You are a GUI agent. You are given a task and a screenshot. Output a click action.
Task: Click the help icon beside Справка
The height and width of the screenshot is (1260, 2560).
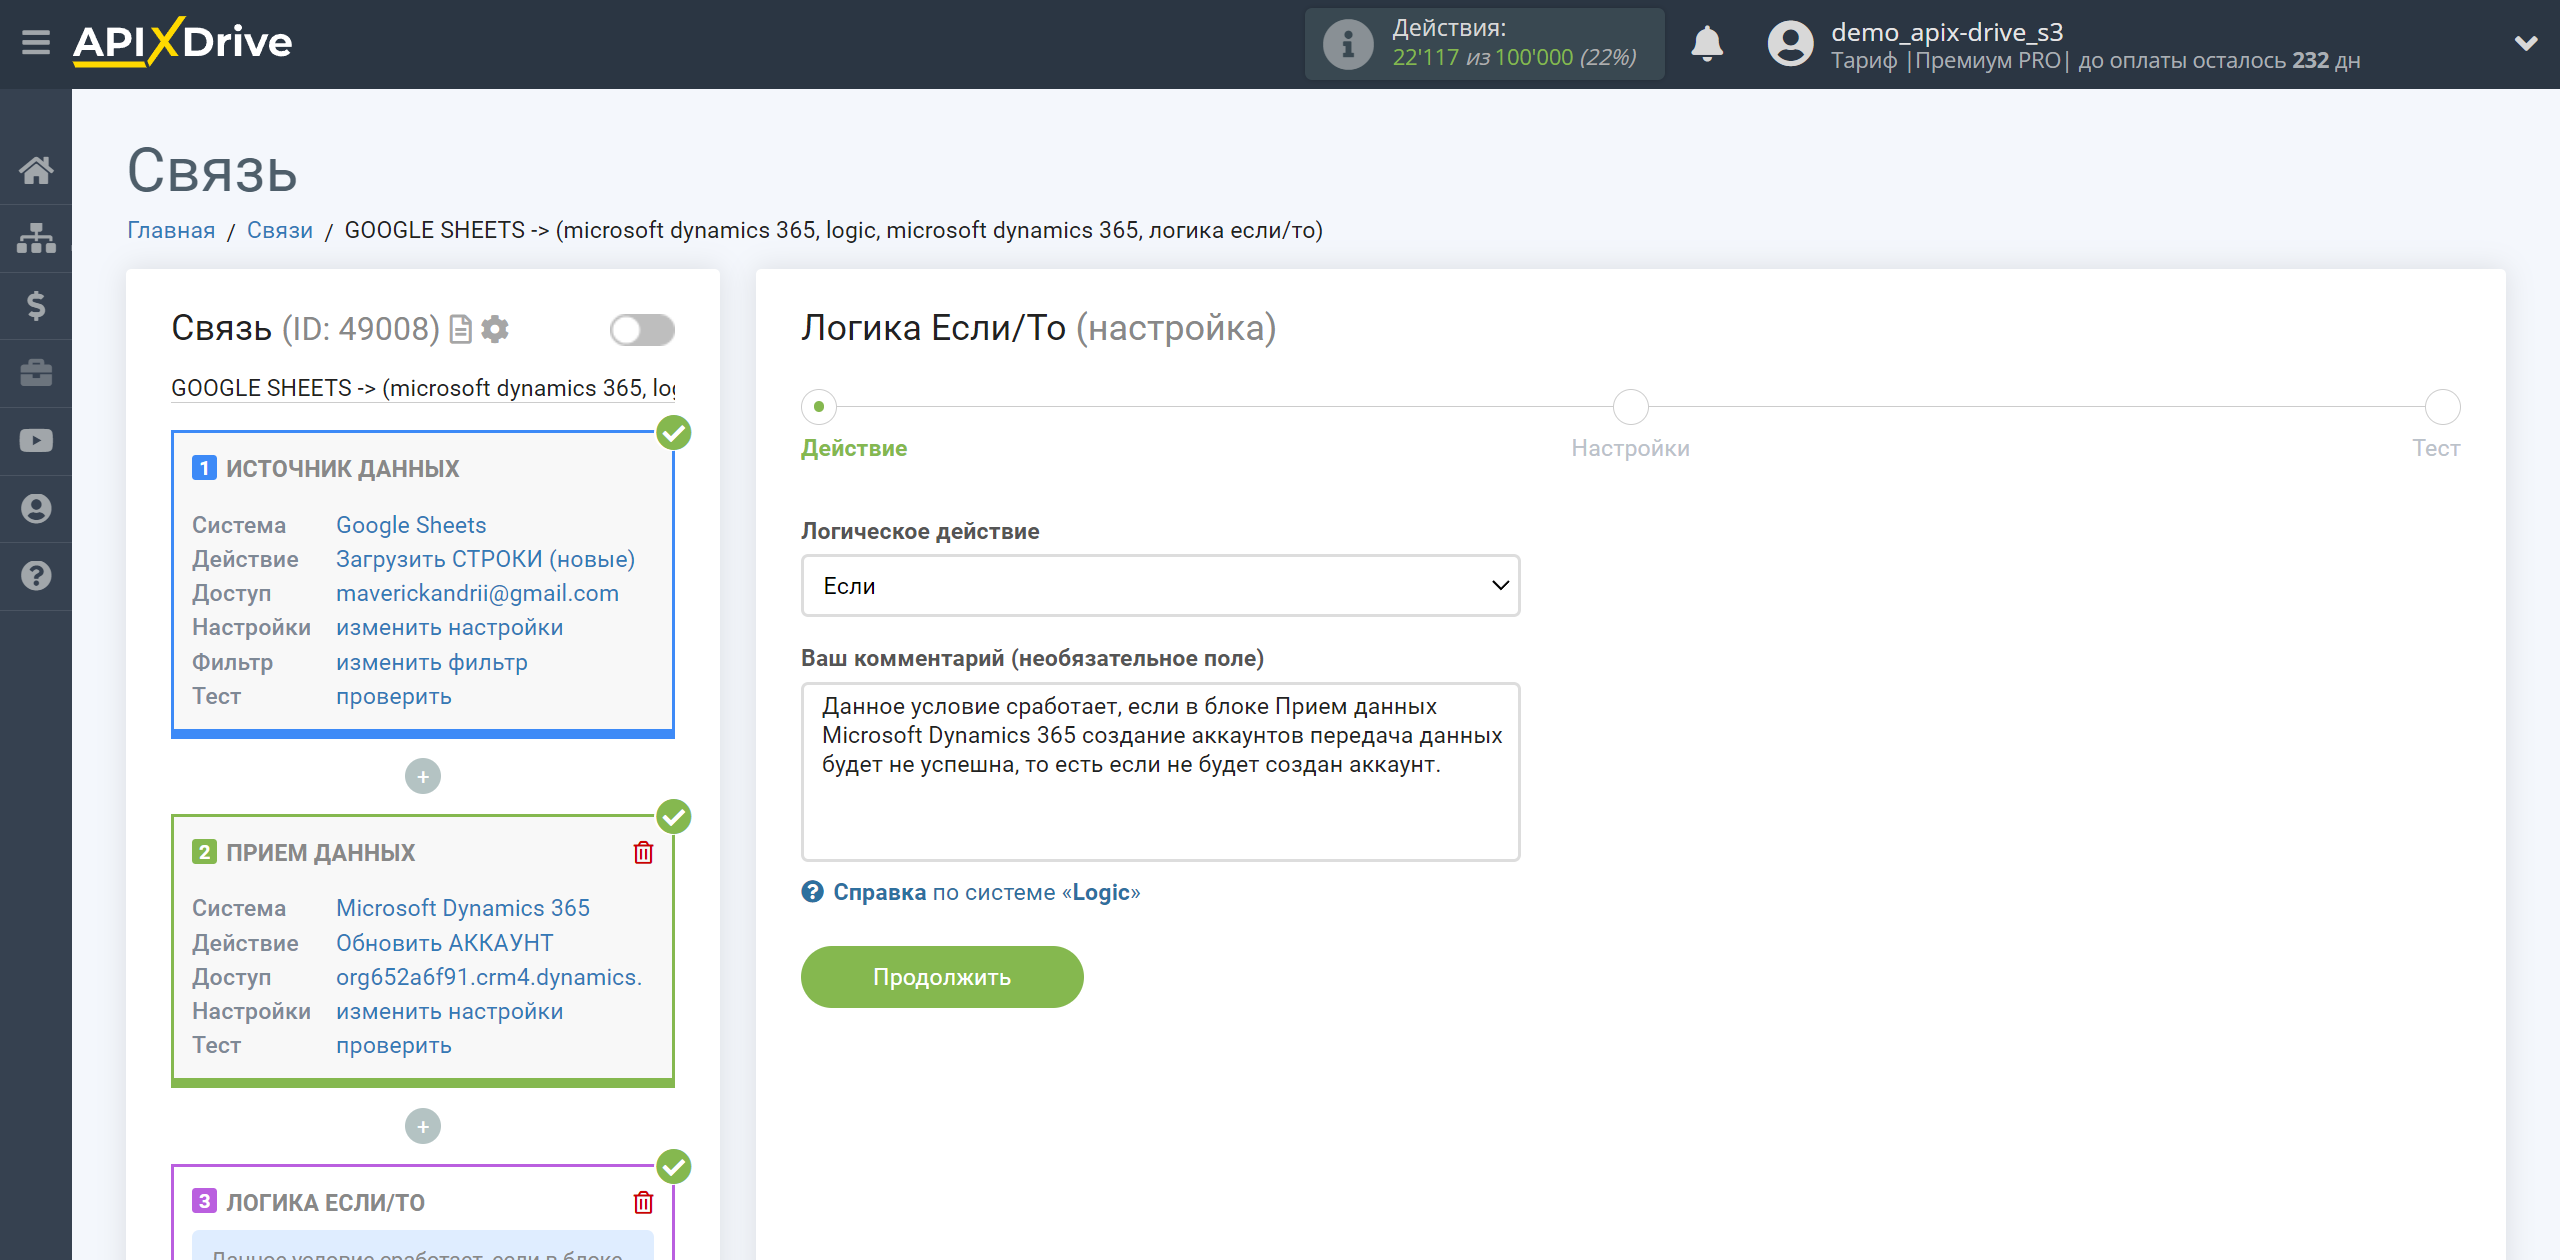(812, 891)
